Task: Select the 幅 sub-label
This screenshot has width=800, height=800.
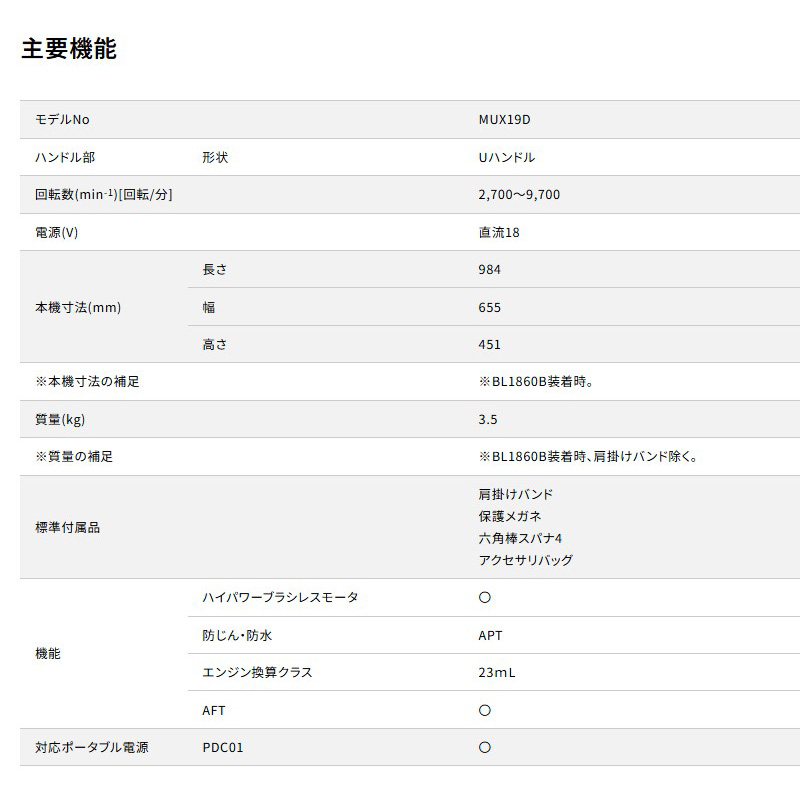Action: (x=209, y=307)
